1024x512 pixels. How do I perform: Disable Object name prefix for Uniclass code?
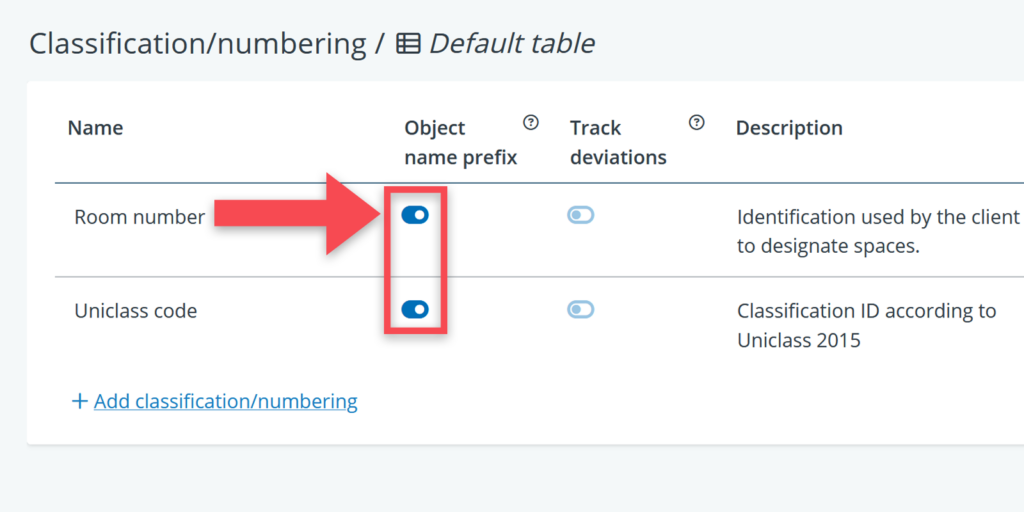click(x=415, y=310)
